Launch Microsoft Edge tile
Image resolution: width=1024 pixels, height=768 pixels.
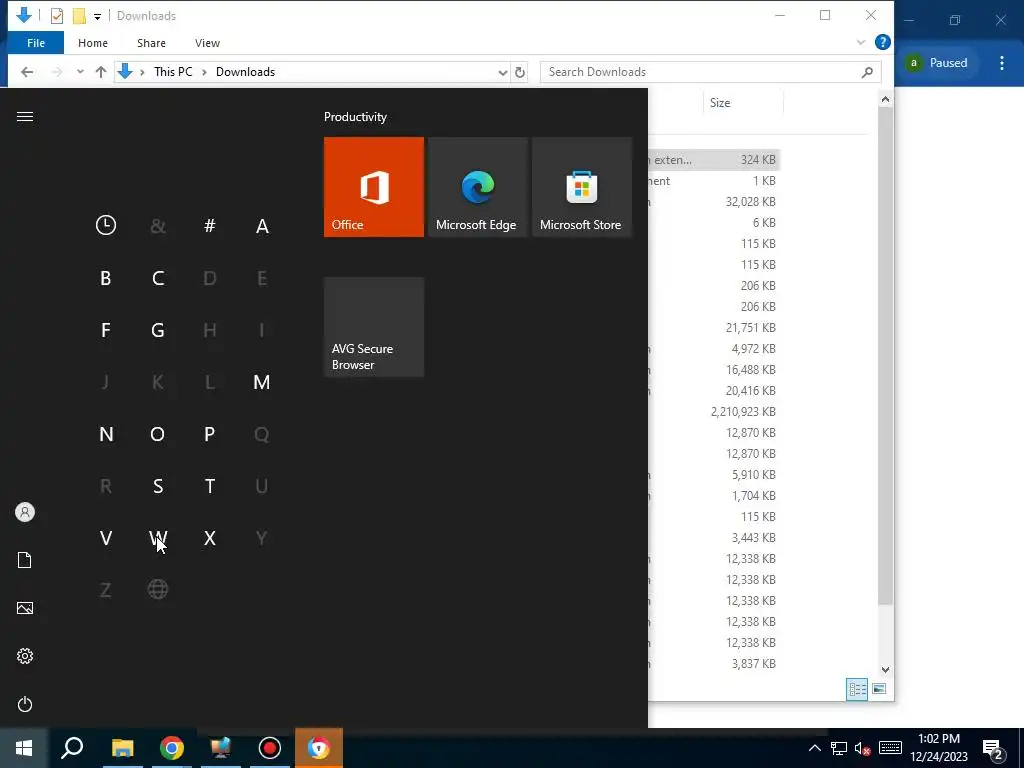(x=477, y=187)
